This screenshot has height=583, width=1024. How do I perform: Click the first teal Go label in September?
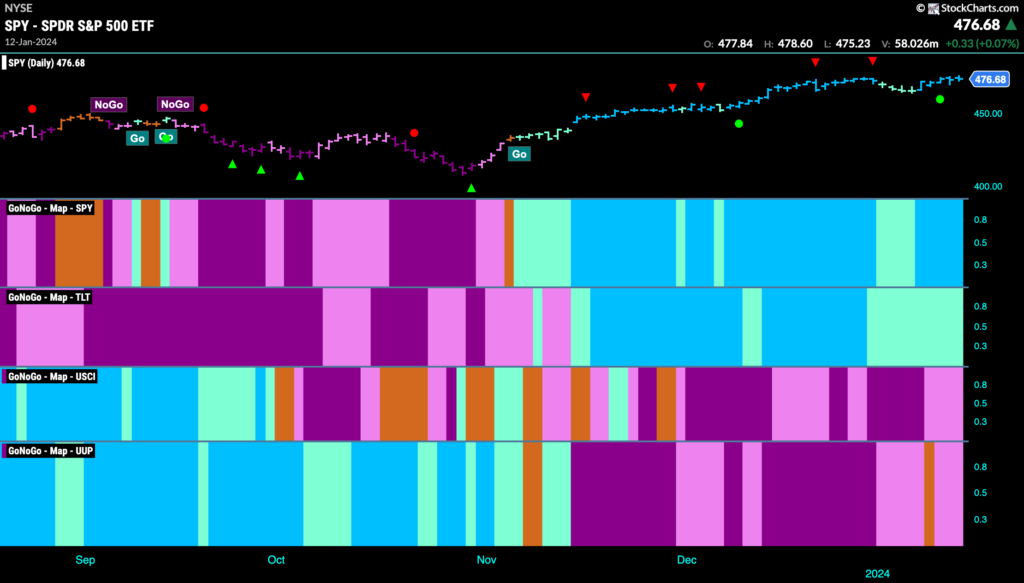tap(137, 138)
